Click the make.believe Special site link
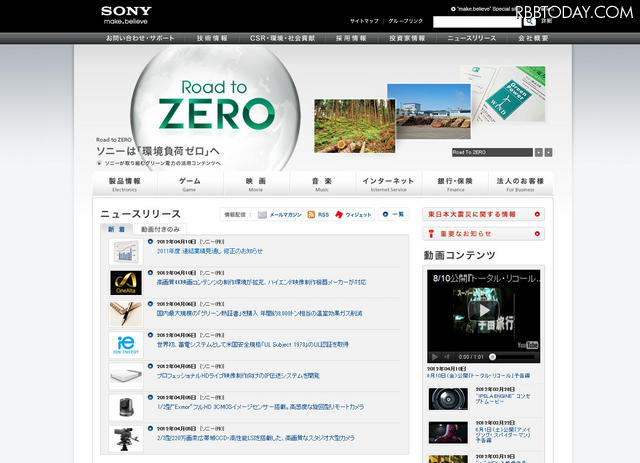The width and height of the screenshot is (640, 463). pyautogui.click(x=483, y=9)
